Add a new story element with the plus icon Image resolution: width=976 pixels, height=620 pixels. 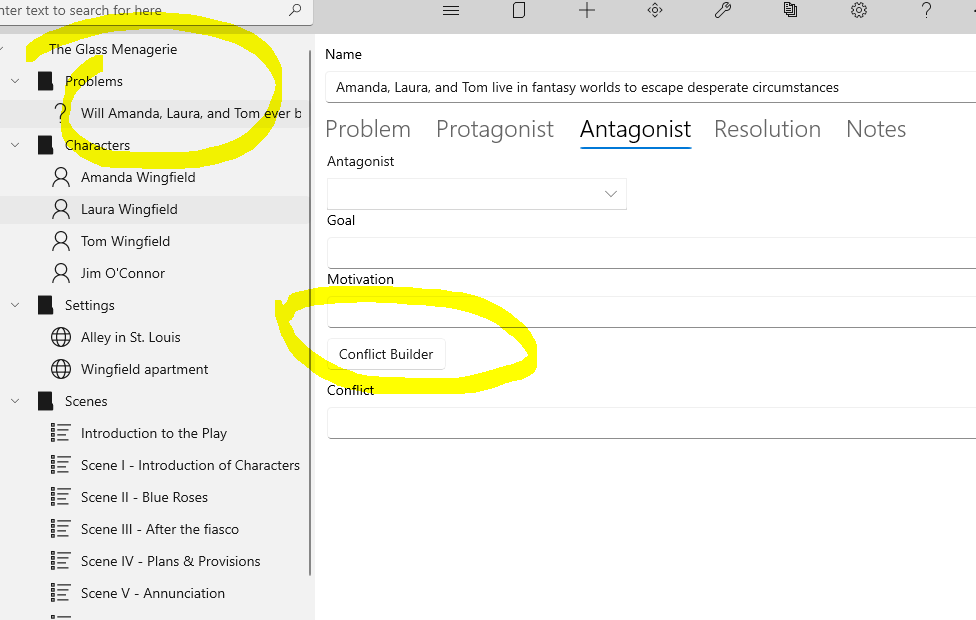coord(586,11)
